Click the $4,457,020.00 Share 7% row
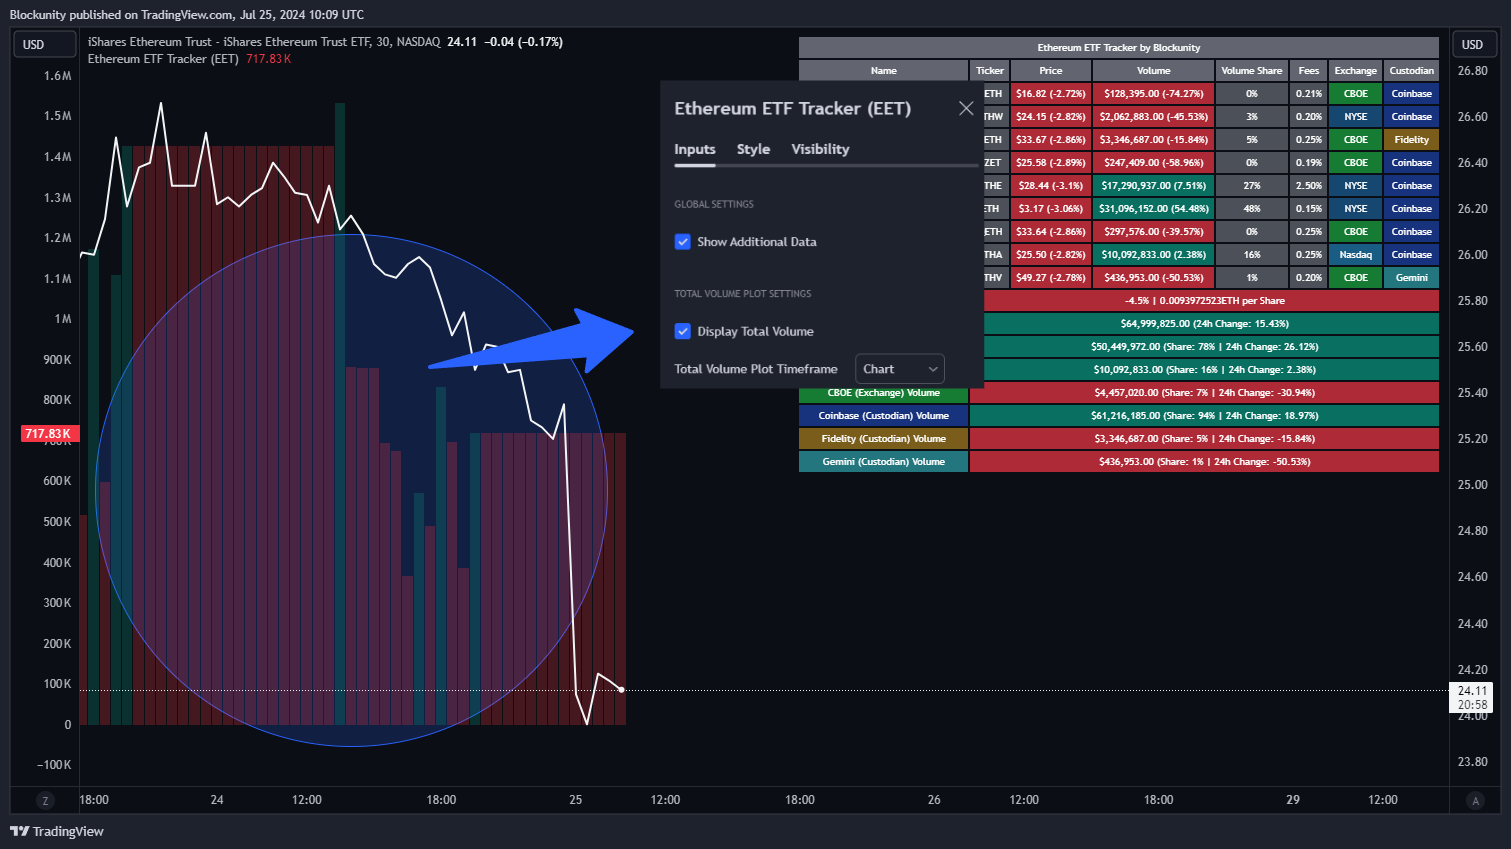 click(1204, 392)
